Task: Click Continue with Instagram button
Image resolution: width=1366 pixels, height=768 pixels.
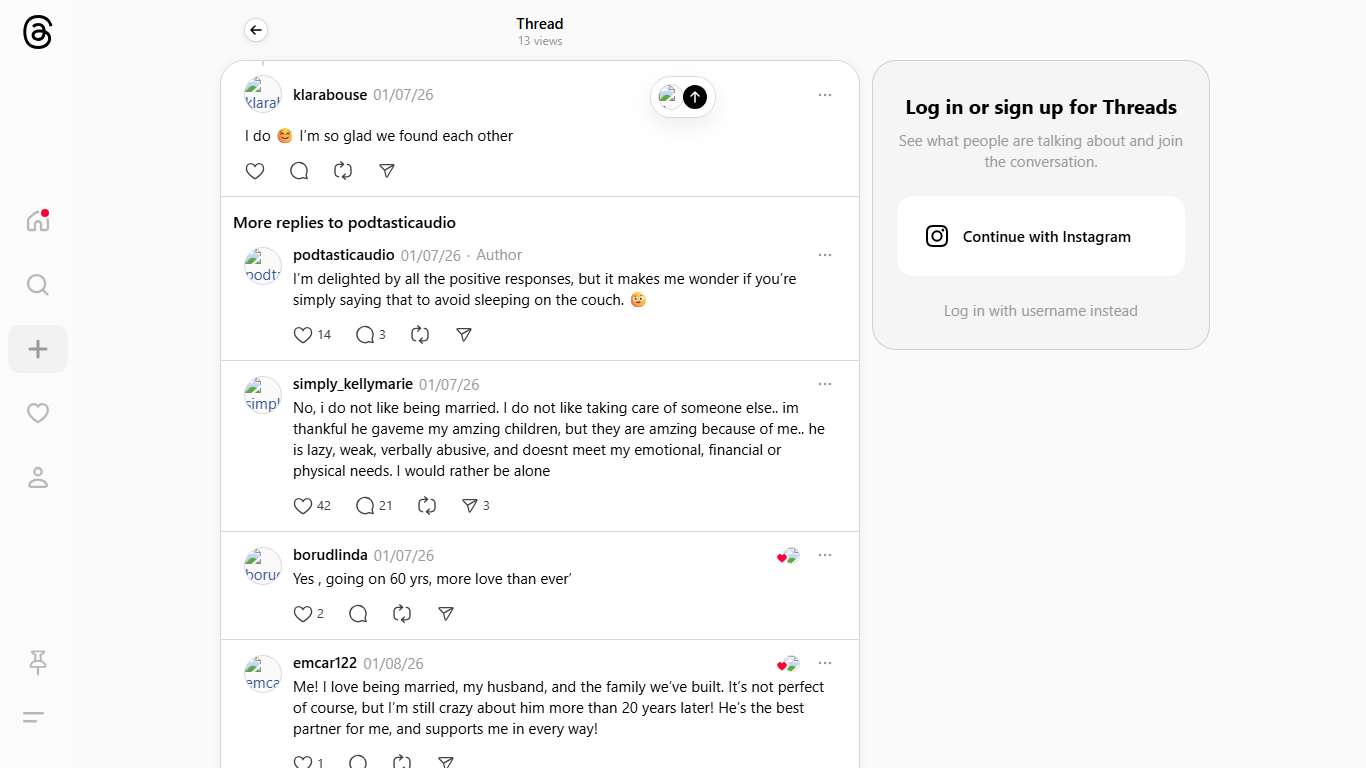Action: [1040, 236]
